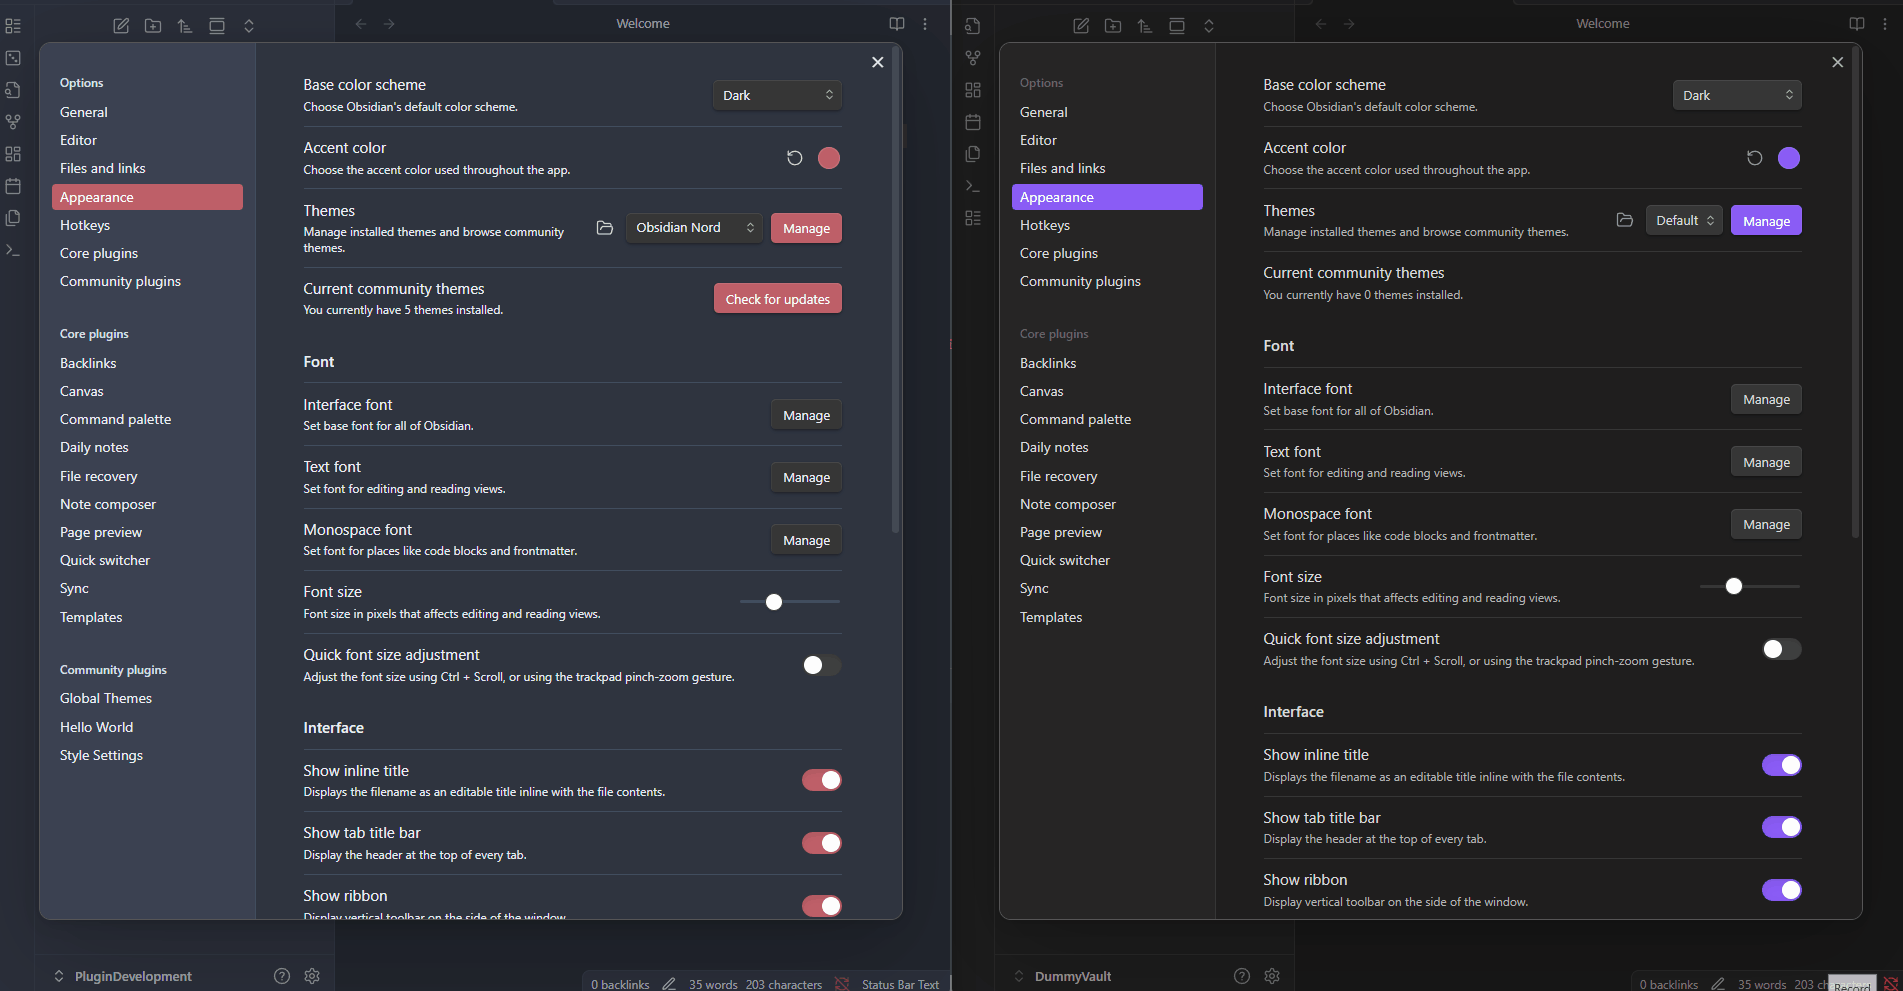Viewport: 1903px width, 991px height.
Task: Open the Obsidian Nord theme dropdown
Action: pos(694,228)
